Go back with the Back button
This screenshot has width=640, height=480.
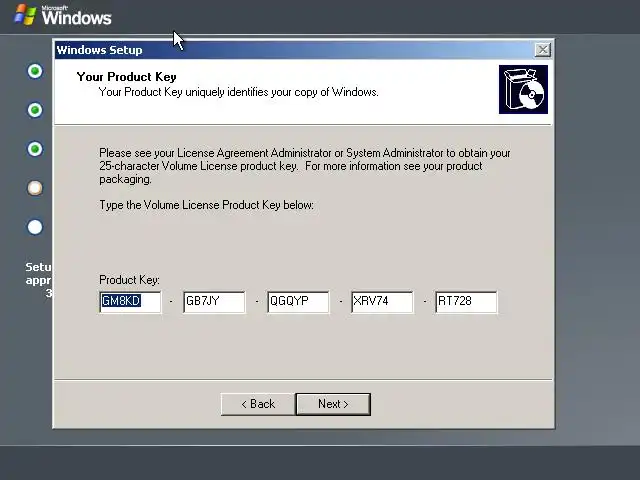click(258, 404)
